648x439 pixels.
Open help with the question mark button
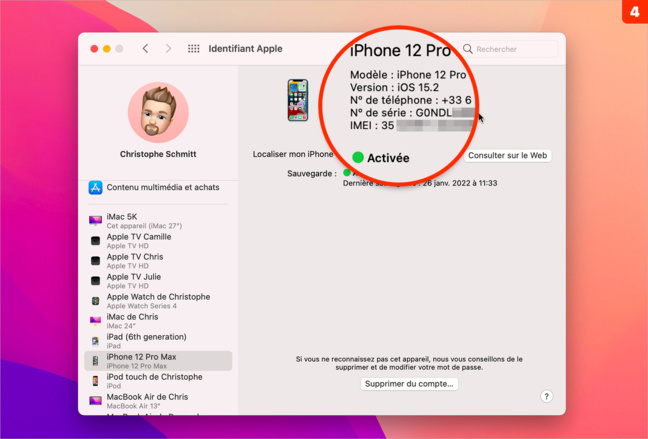coord(546,397)
